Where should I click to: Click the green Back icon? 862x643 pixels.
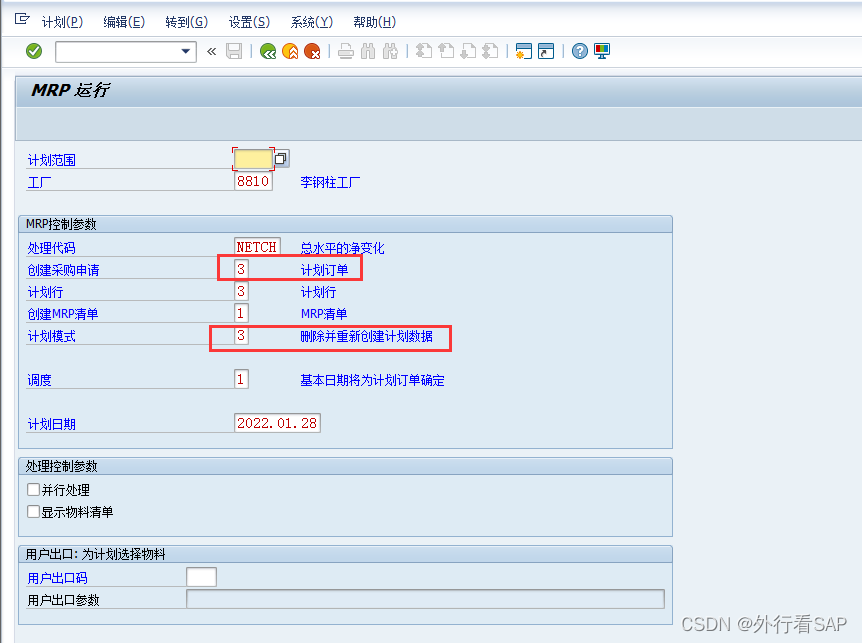[x=268, y=52]
